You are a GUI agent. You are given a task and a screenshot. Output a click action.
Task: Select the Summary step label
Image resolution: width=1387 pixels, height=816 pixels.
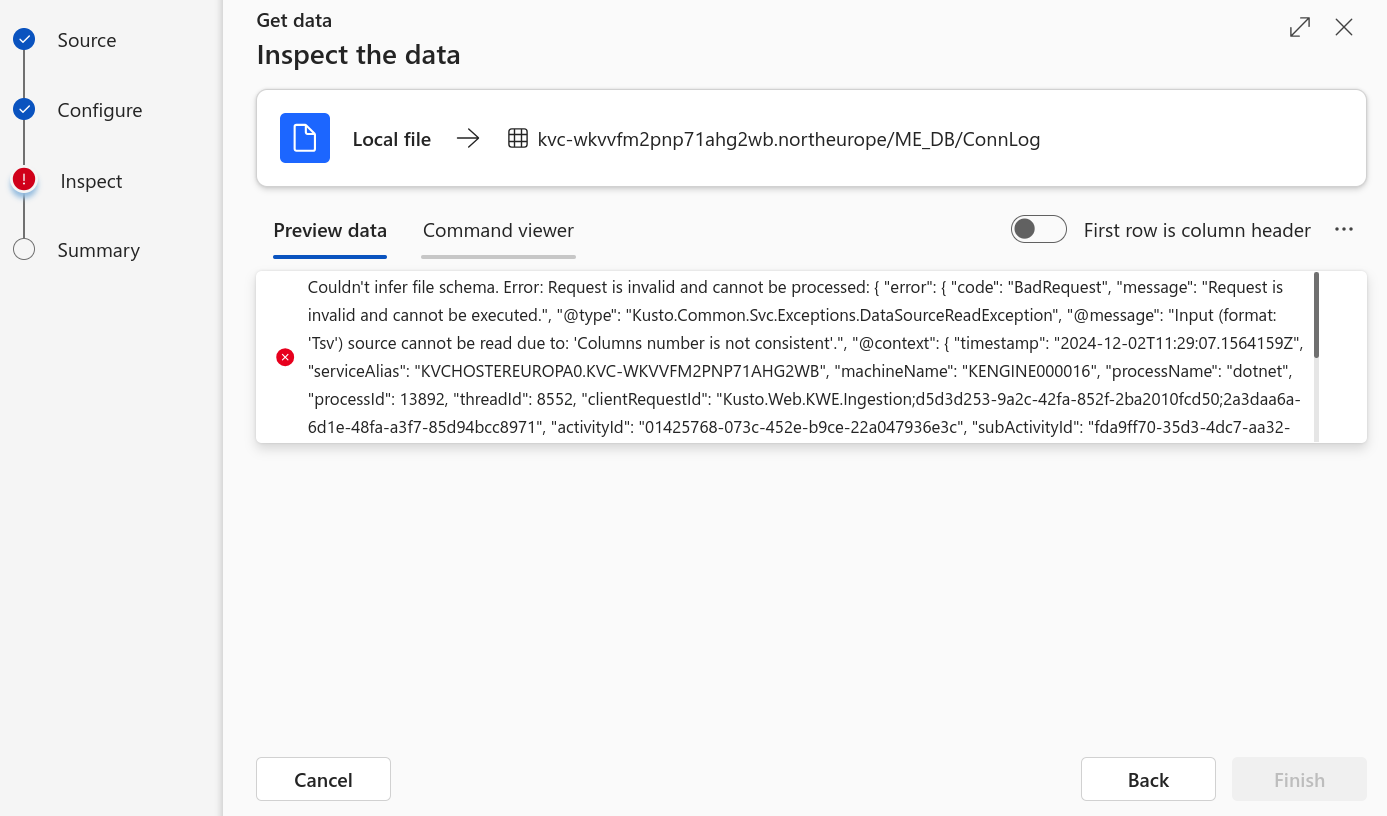(x=99, y=250)
